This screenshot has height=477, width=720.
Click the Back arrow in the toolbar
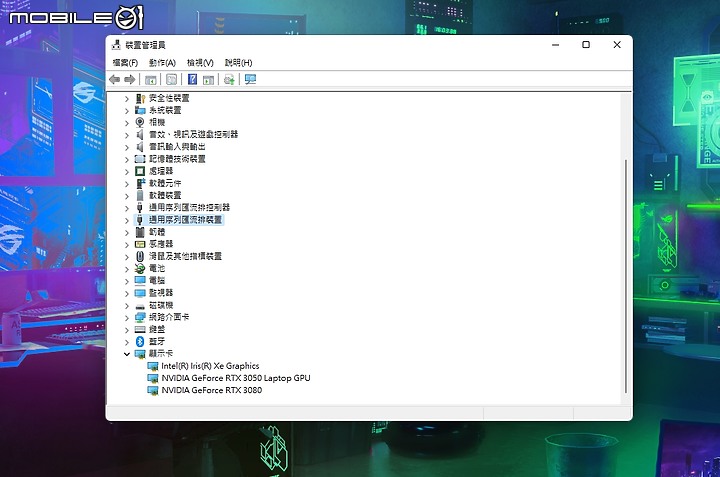click(x=115, y=80)
